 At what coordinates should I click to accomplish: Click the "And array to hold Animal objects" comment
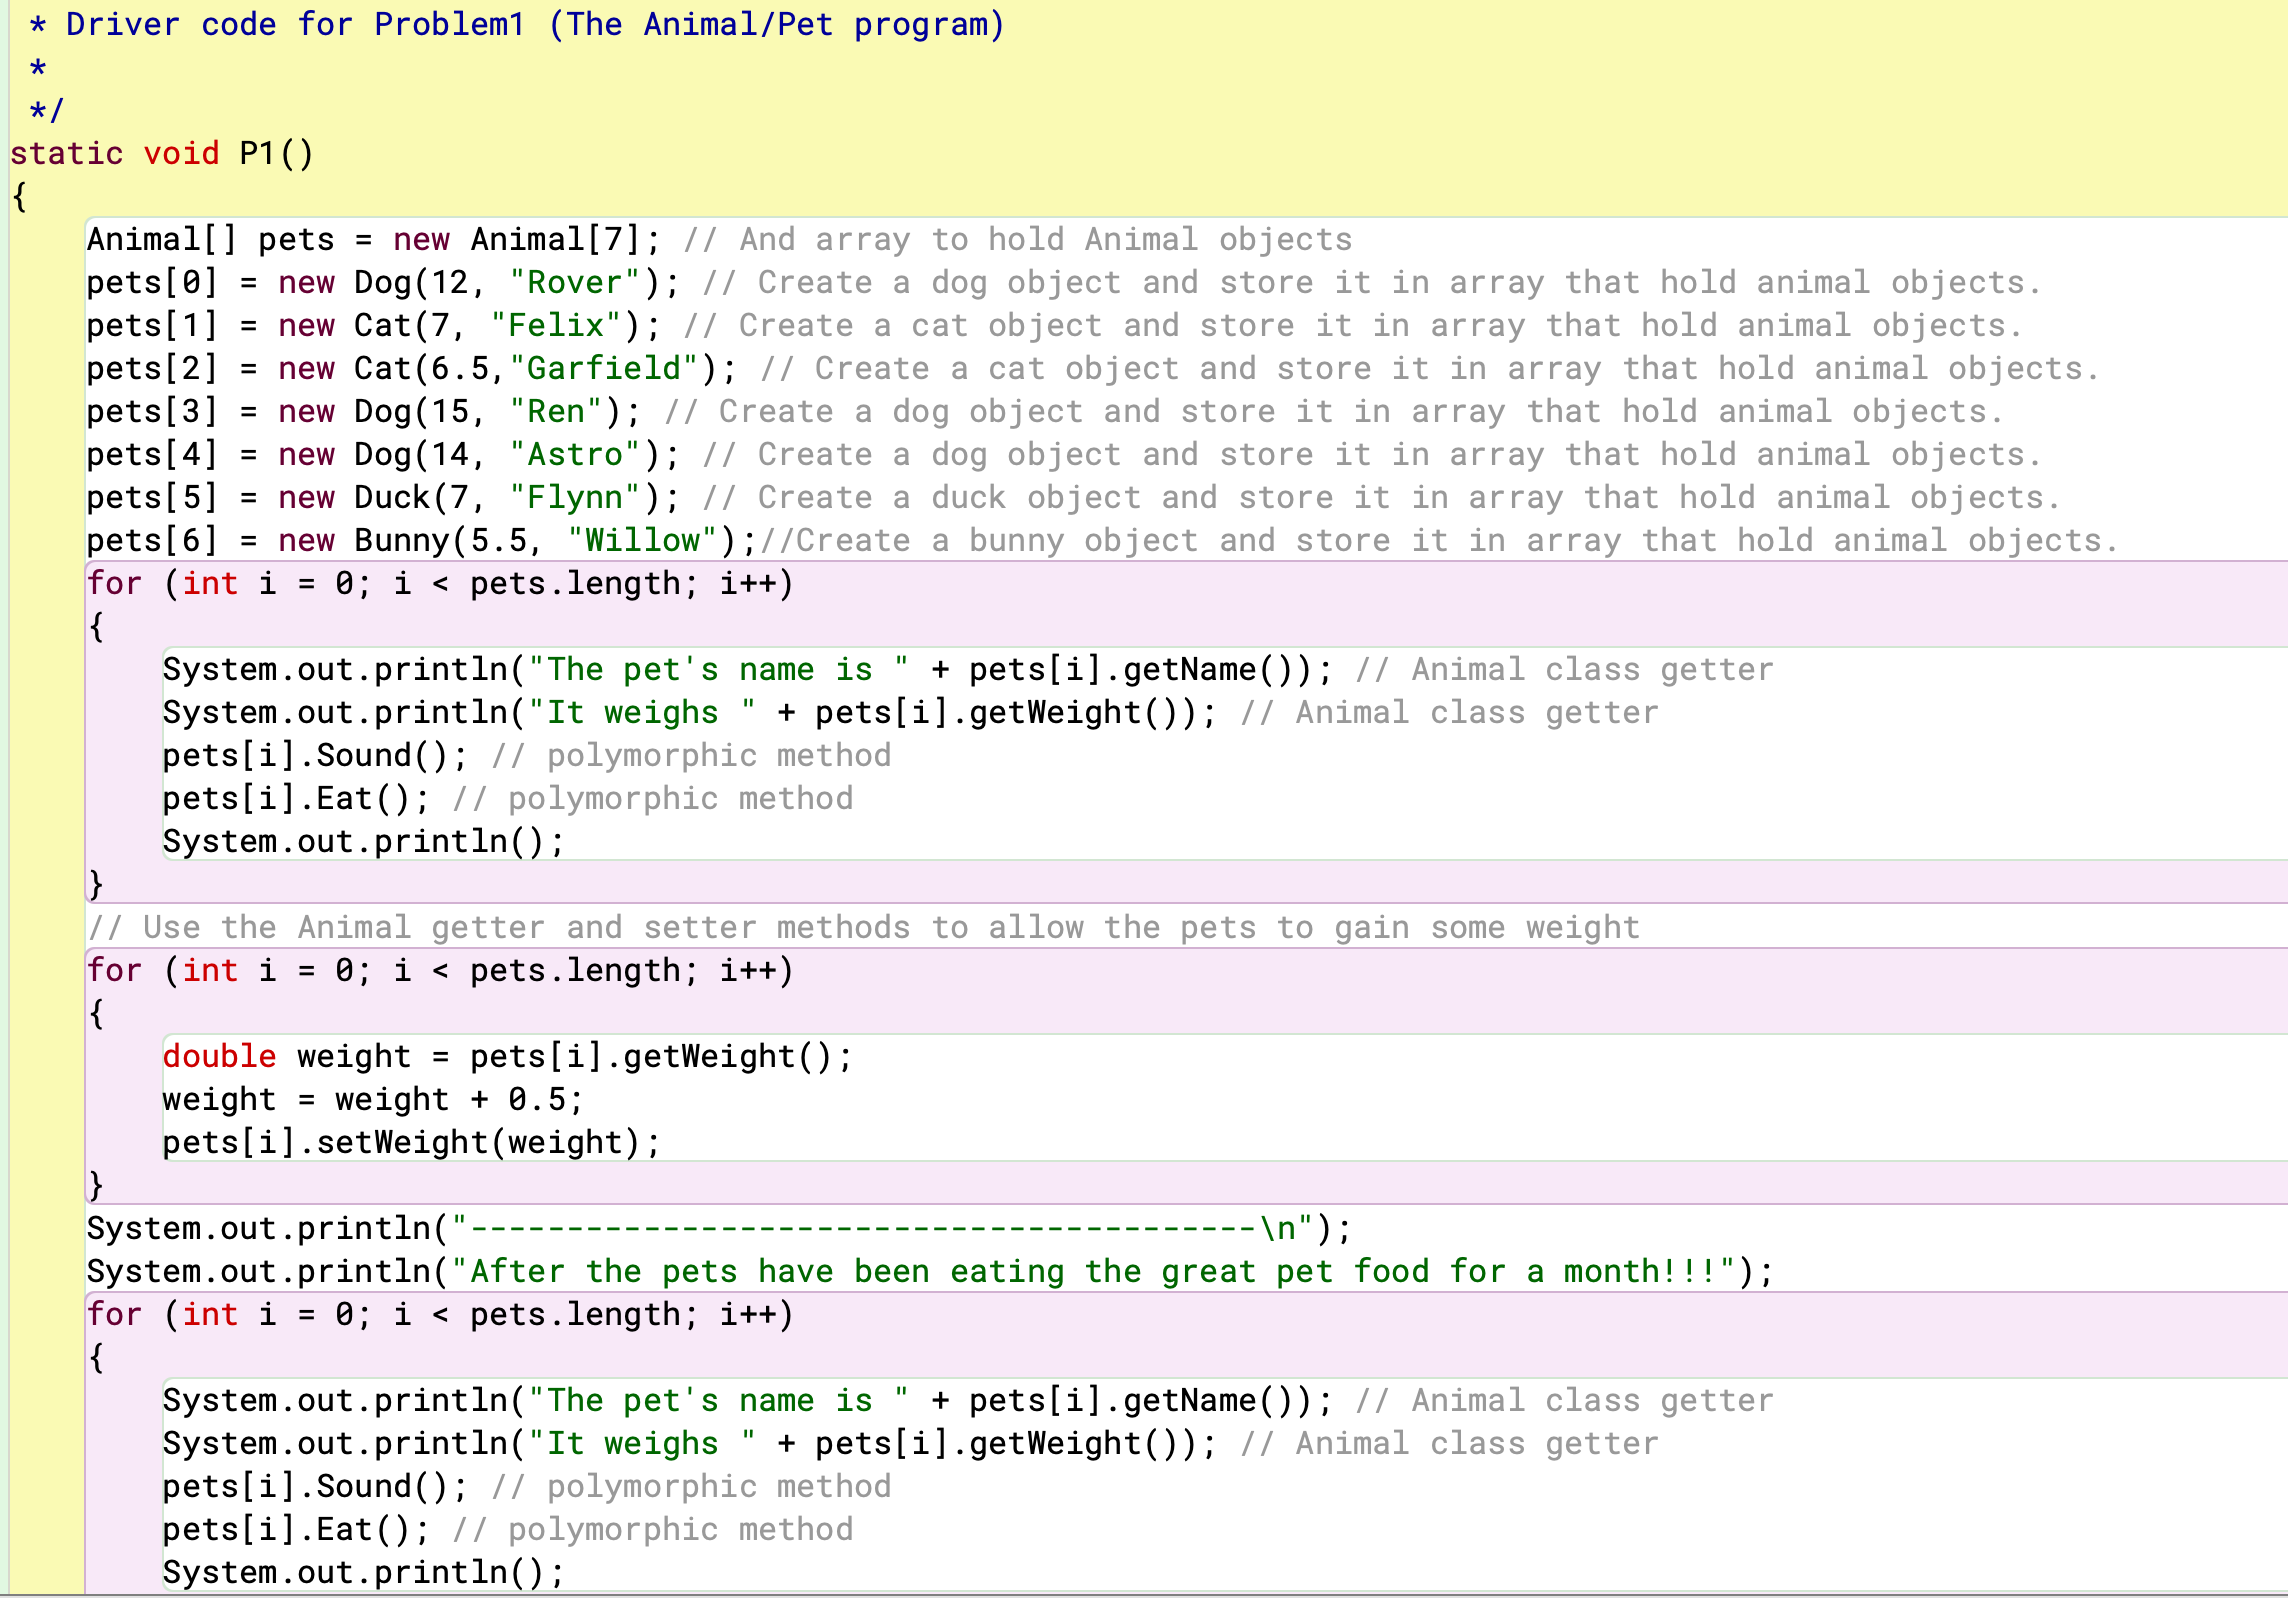(1017, 240)
